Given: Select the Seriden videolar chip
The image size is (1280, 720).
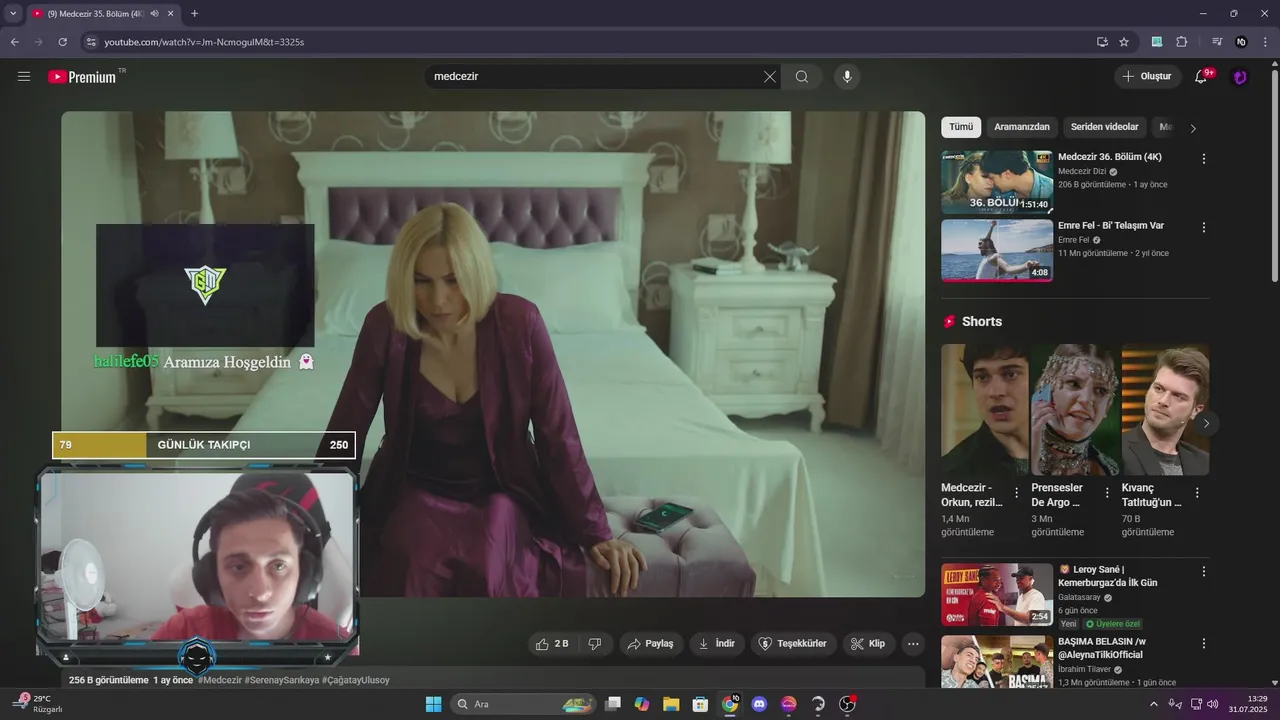Looking at the screenshot, I should point(1105,127).
